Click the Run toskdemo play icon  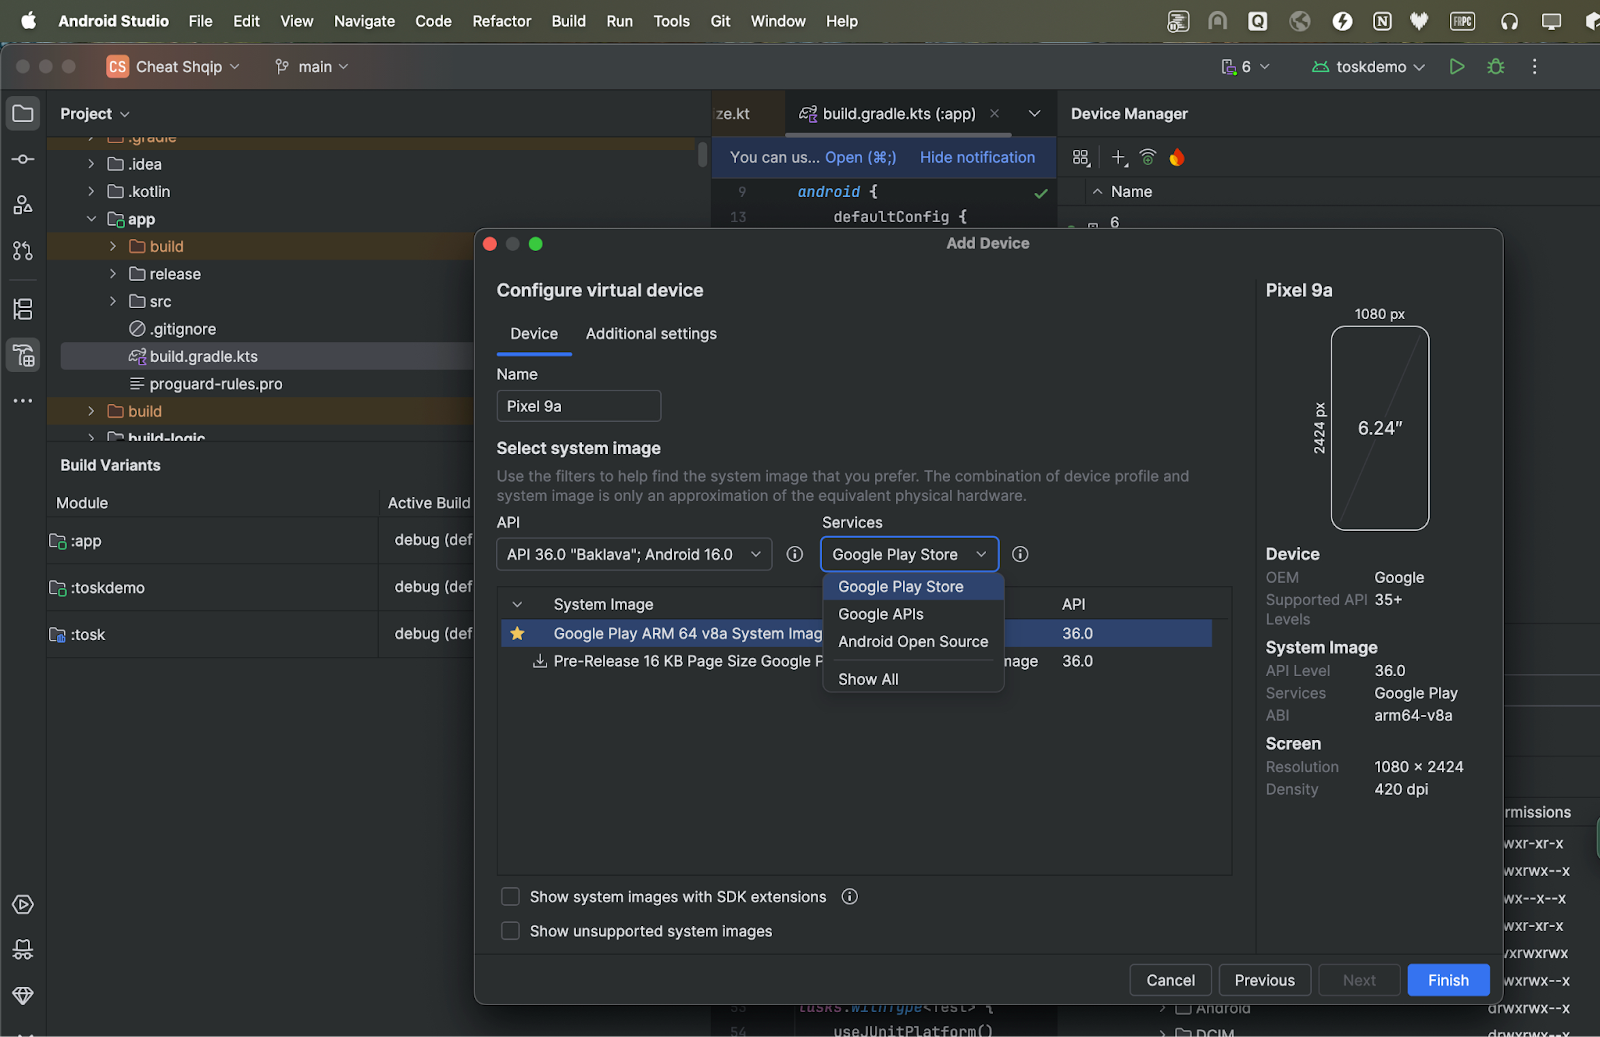tap(1457, 67)
